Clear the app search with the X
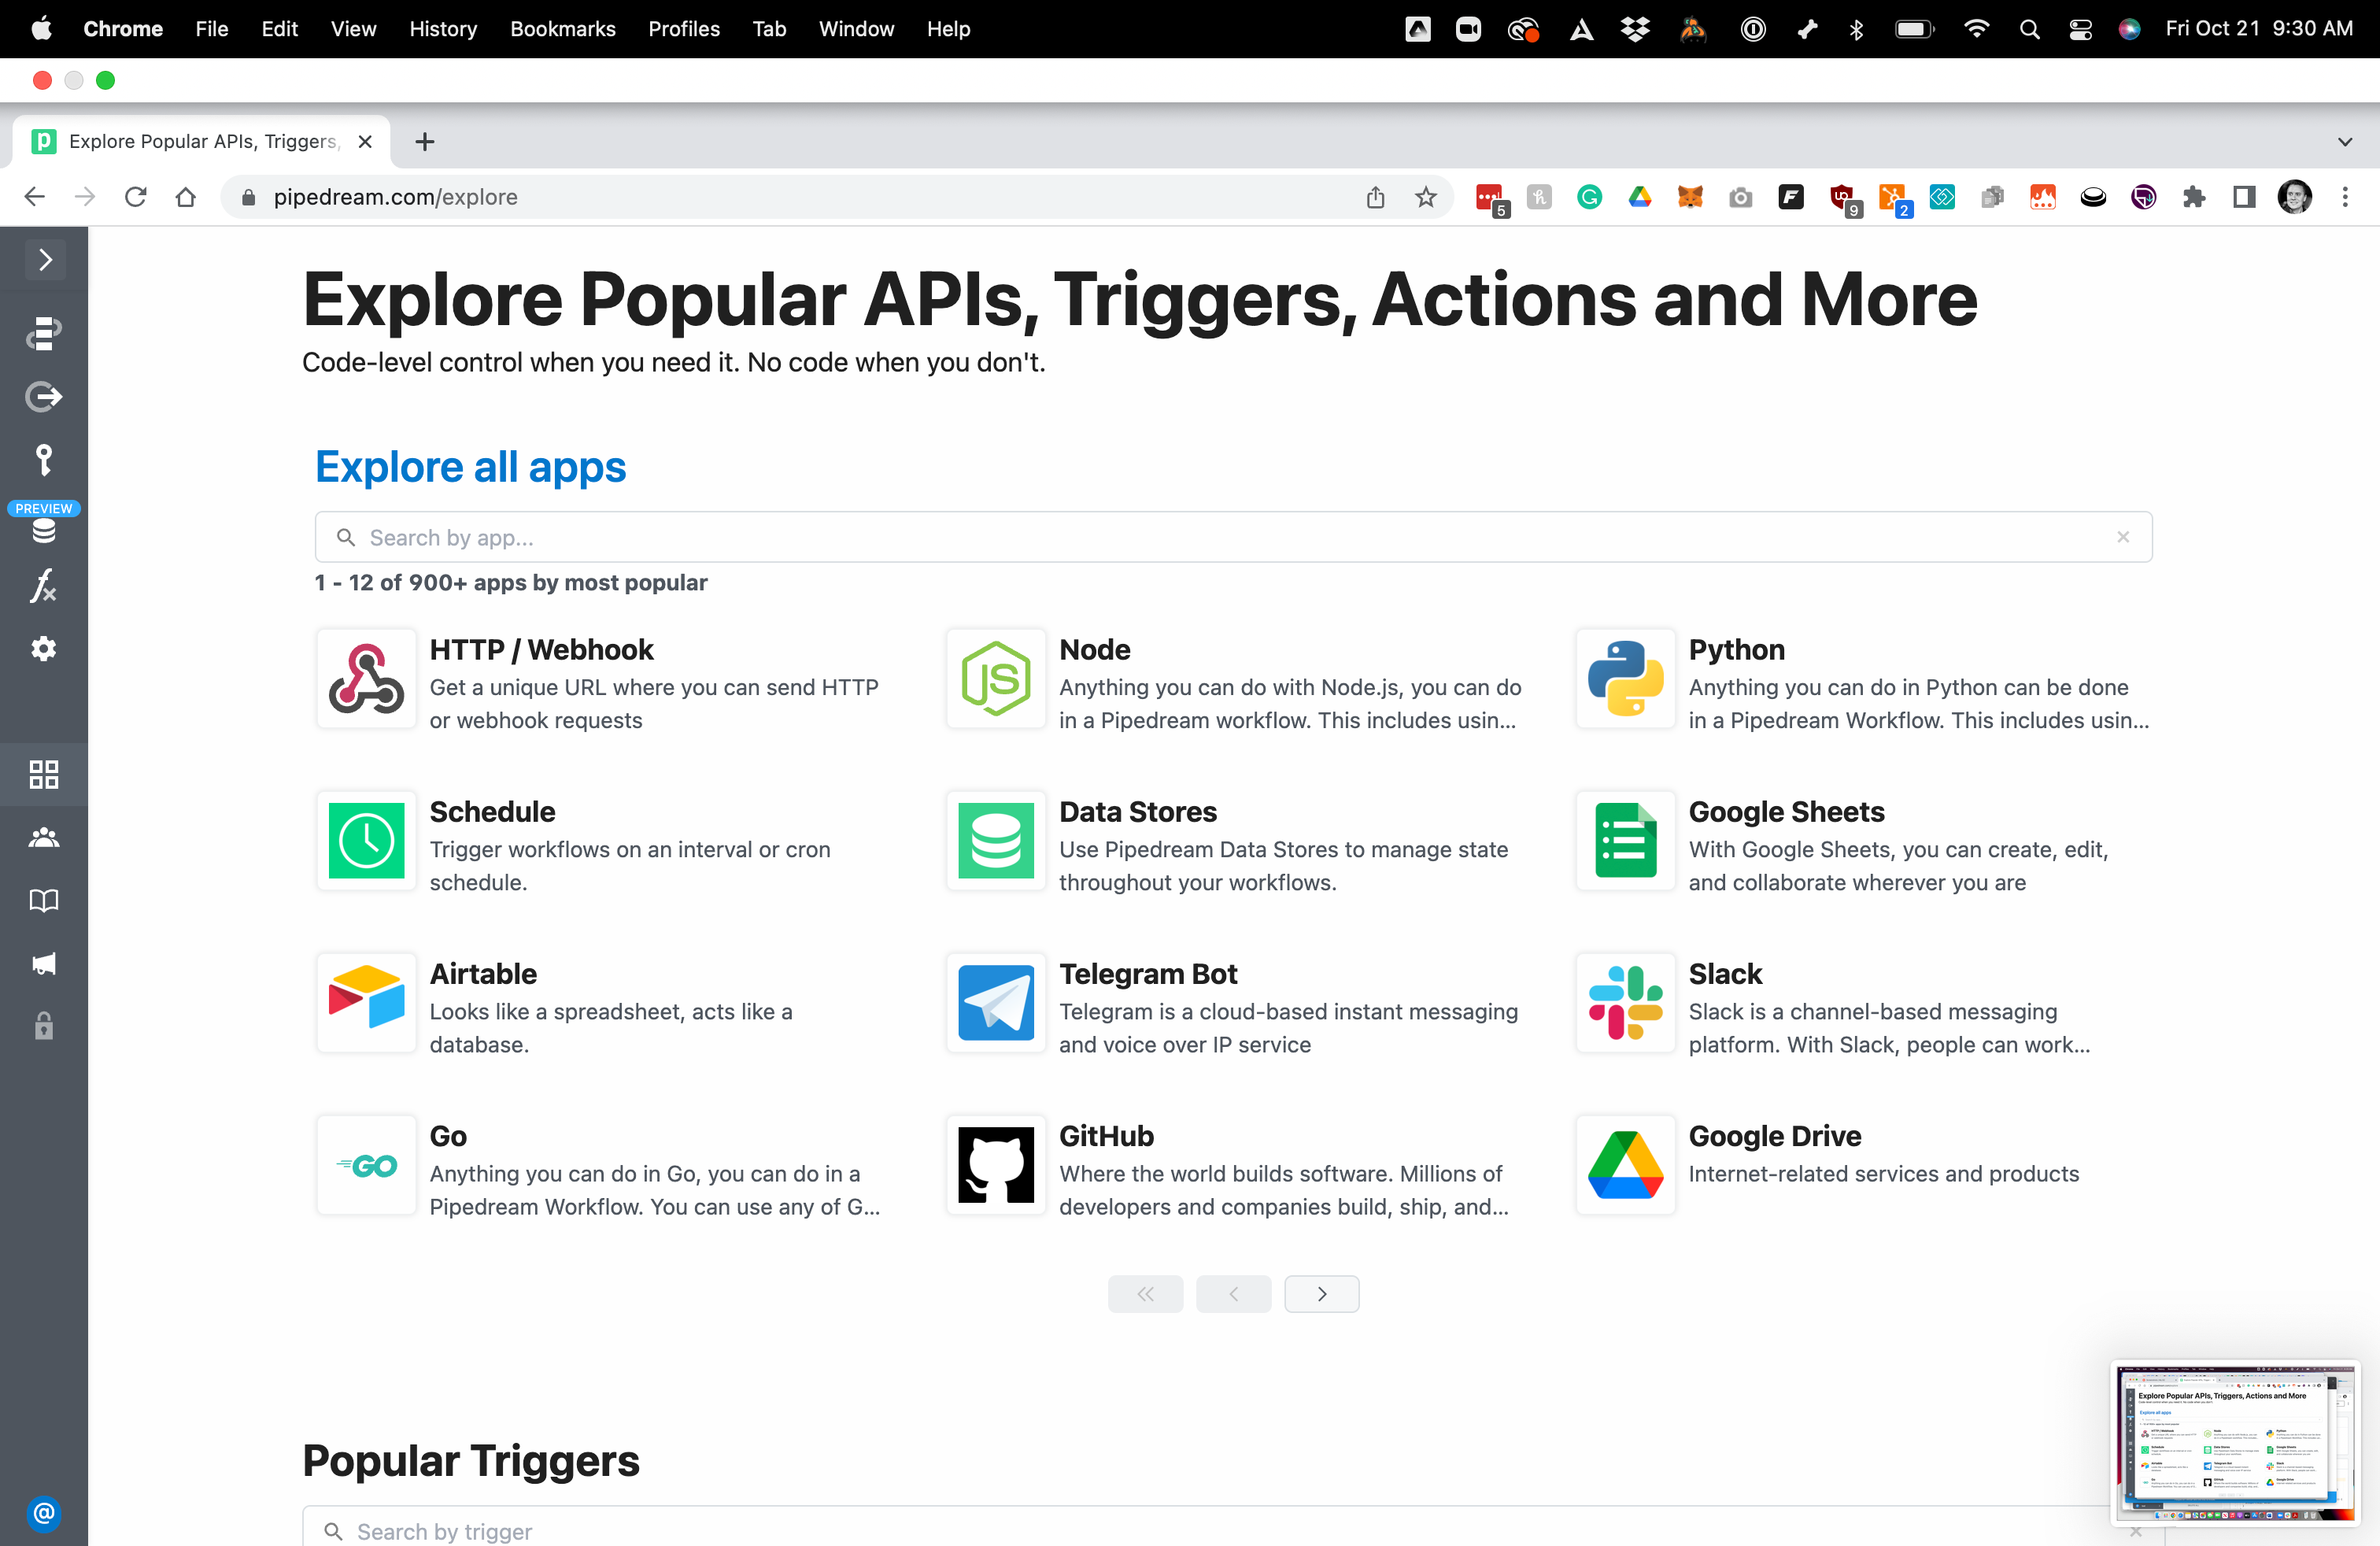This screenshot has height=1546, width=2380. (x=2122, y=537)
